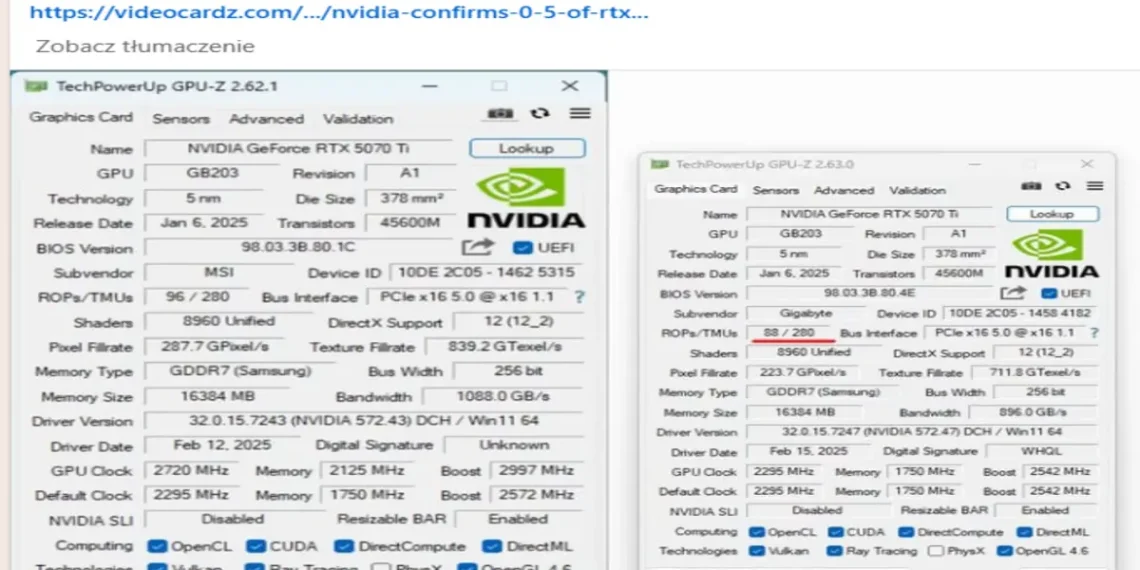Image resolution: width=1140 pixels, height=570 pixels.
Task: Click Digital Signature value WHQL
Action: click(1042, 451)
